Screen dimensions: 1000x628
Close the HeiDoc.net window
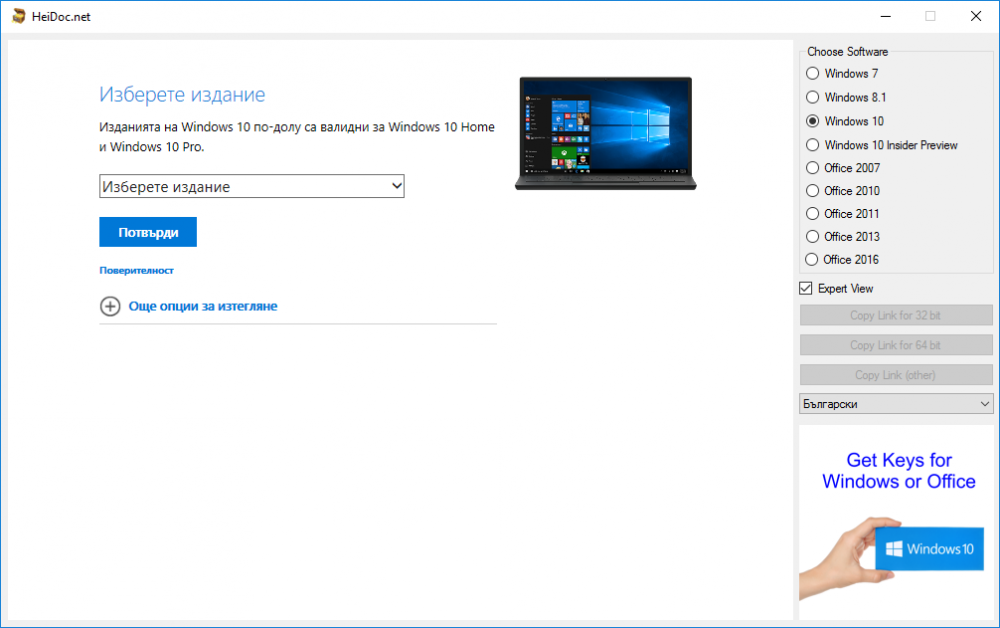click(976, 16)
